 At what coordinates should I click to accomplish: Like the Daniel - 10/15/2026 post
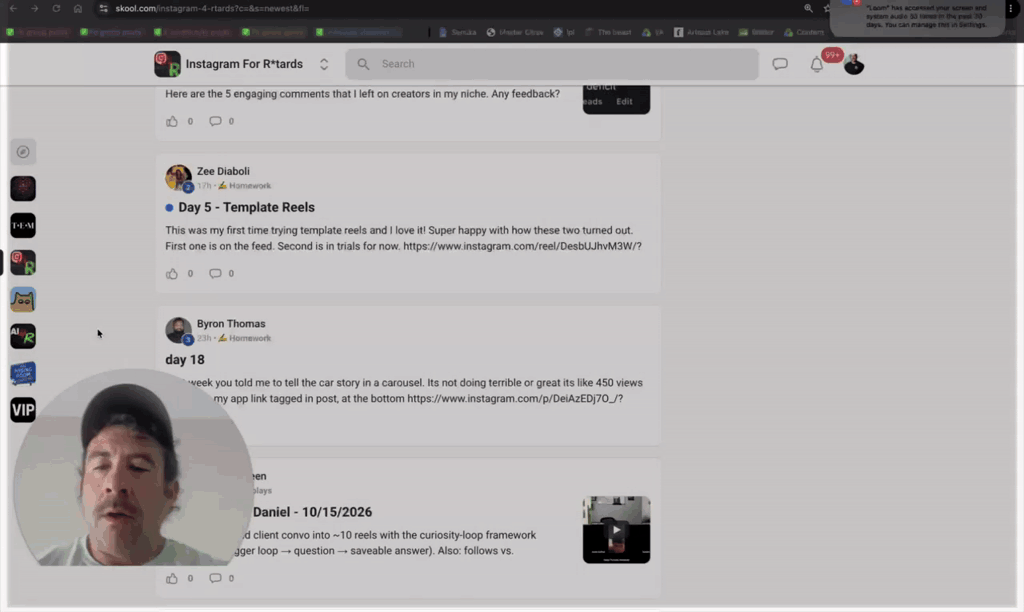[172, 578]
